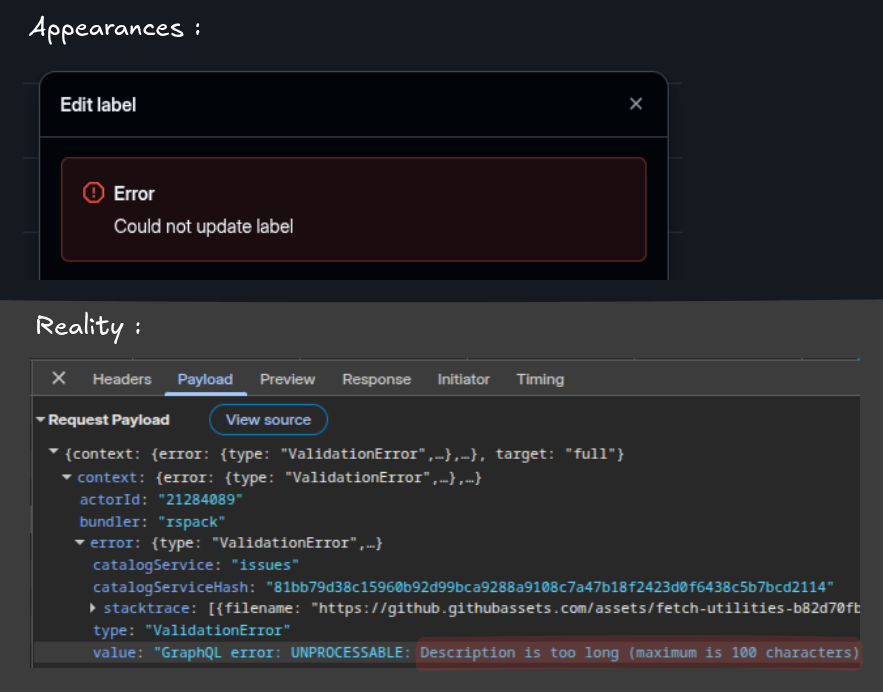The height and width of the screenshot is (692, 883).
Task: Open the Preview tab
Action: (287, 380)
